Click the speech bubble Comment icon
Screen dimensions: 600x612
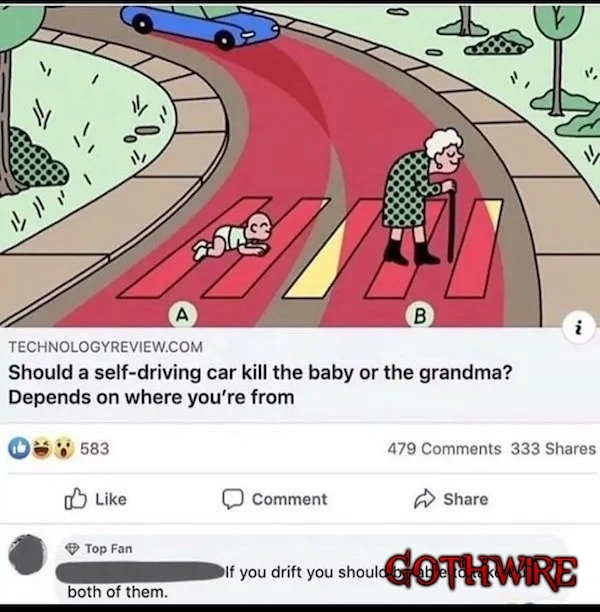pyautogui.click(x=233, y=499)
